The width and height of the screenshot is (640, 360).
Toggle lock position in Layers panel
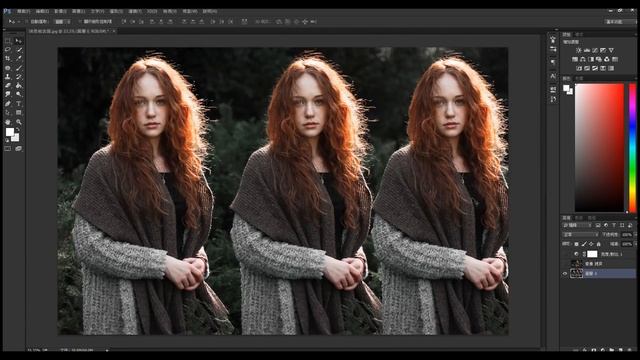tap(591, 244)
